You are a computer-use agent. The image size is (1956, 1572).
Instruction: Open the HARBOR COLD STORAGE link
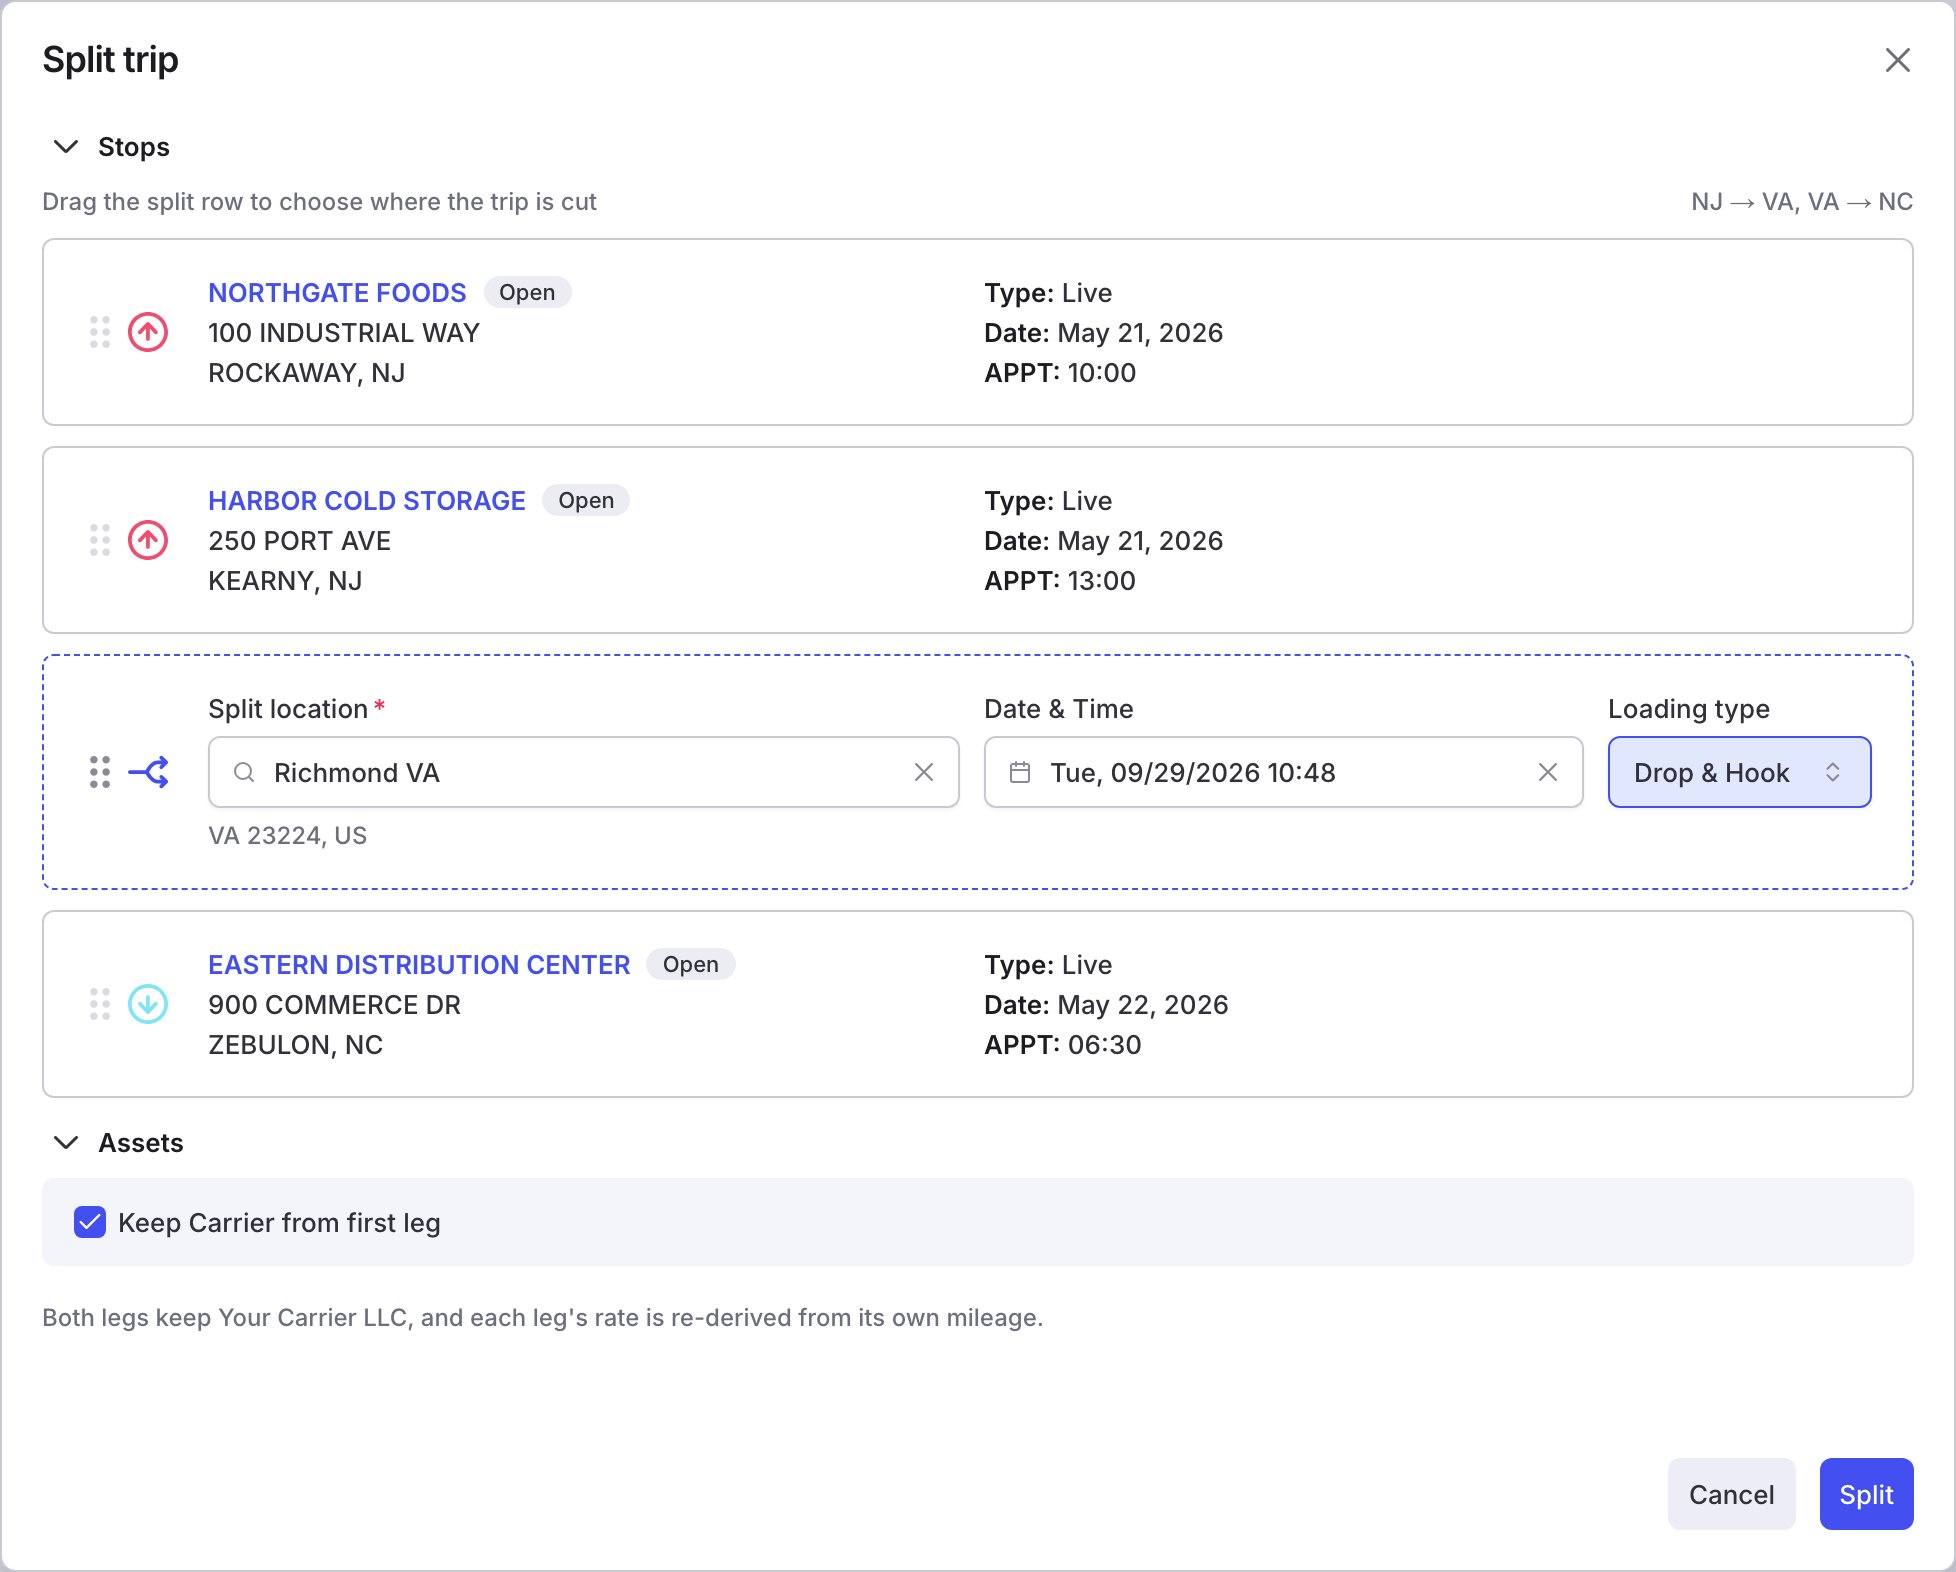[x=367, y=500]
